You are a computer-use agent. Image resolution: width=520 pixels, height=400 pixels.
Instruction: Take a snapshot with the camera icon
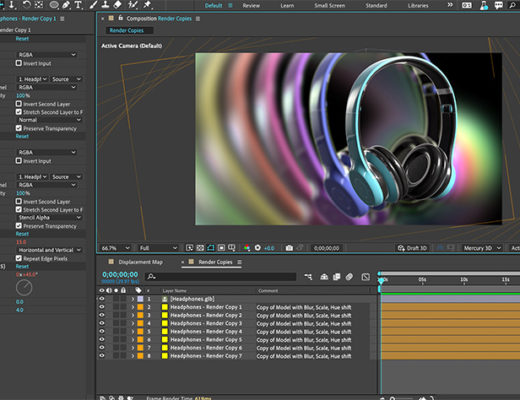(x=289, y=248)
